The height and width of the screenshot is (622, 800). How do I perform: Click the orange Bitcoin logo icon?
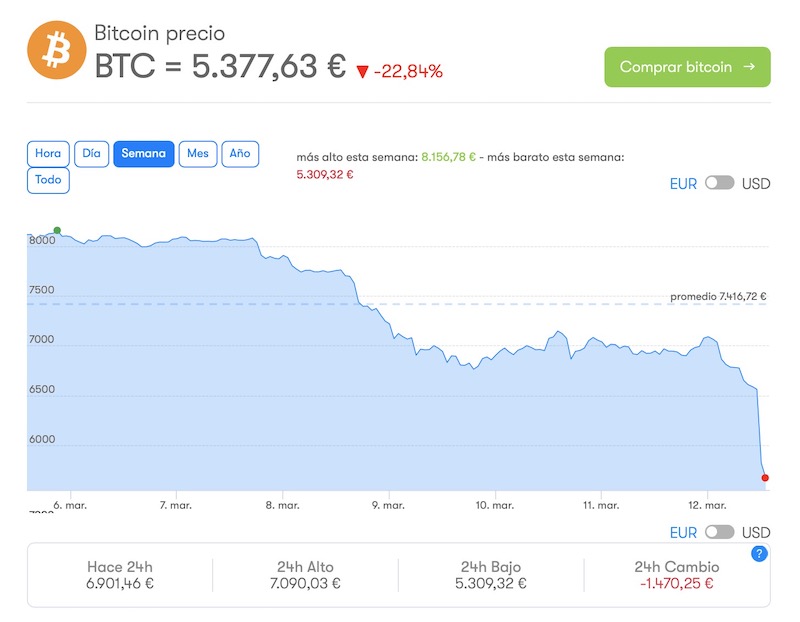(56, 50)
